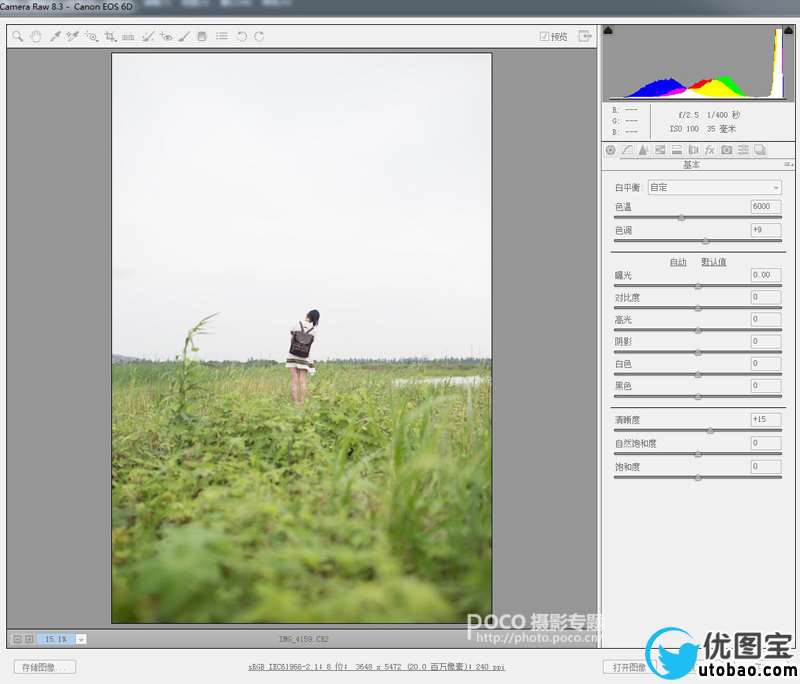Image resolution: width=800 pixels, height=684 pixels.
Task: Open the 基本 panel flyout menu
Action: click(788, 164)
